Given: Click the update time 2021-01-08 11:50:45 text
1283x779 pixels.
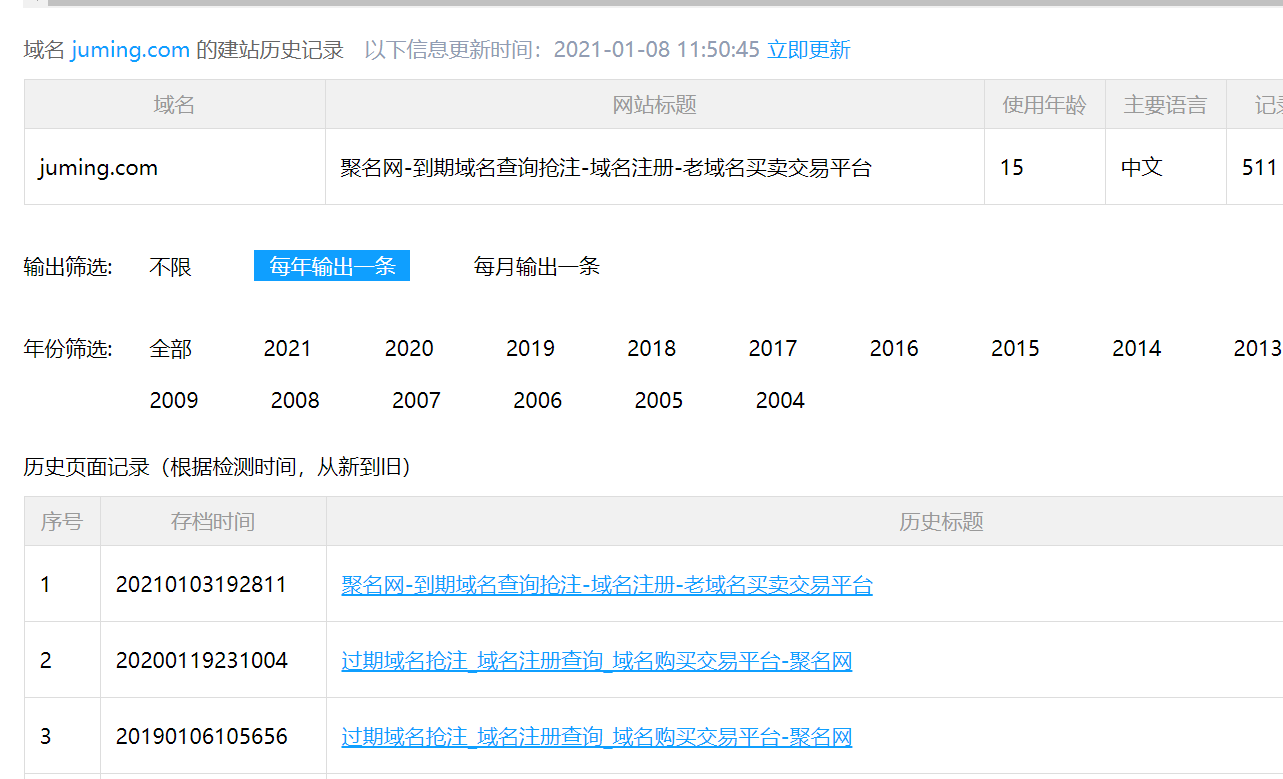Looking at the screenshot, I should tap(657, 49).
